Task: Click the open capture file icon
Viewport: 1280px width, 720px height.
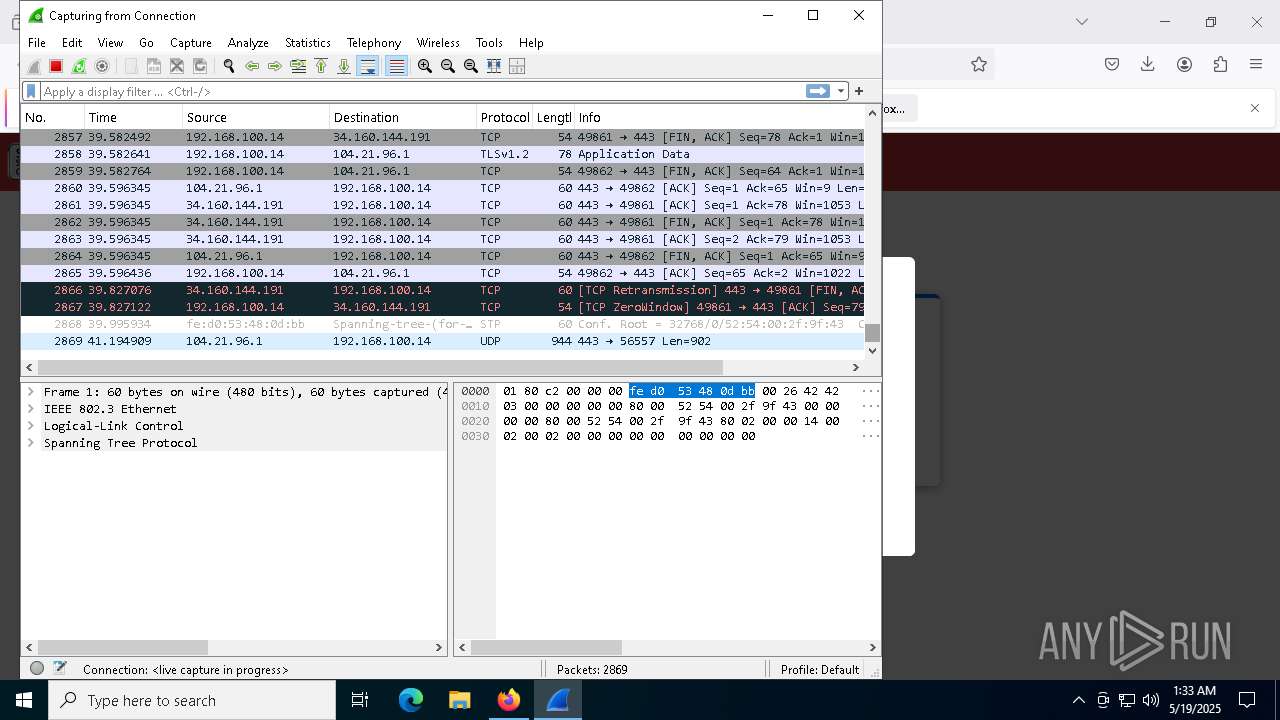Action: (131, 66)
